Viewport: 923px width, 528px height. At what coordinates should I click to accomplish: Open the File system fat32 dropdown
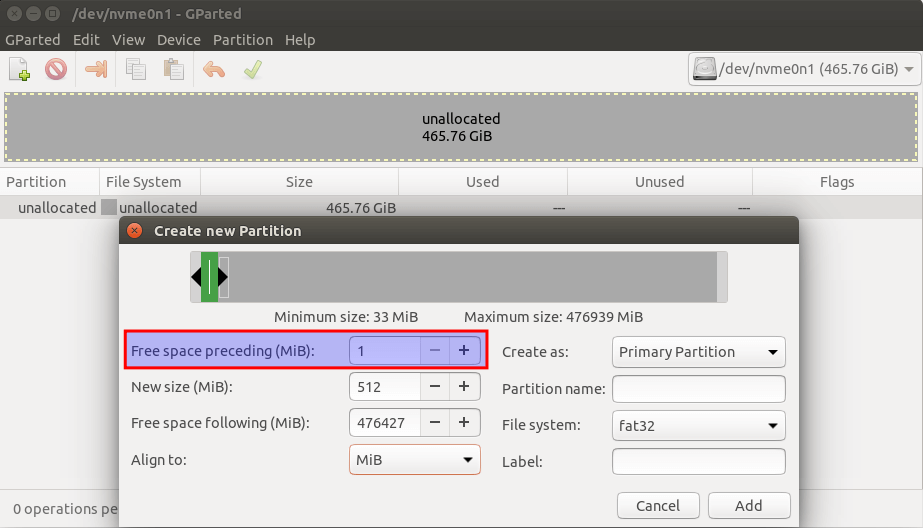point(698,425)
